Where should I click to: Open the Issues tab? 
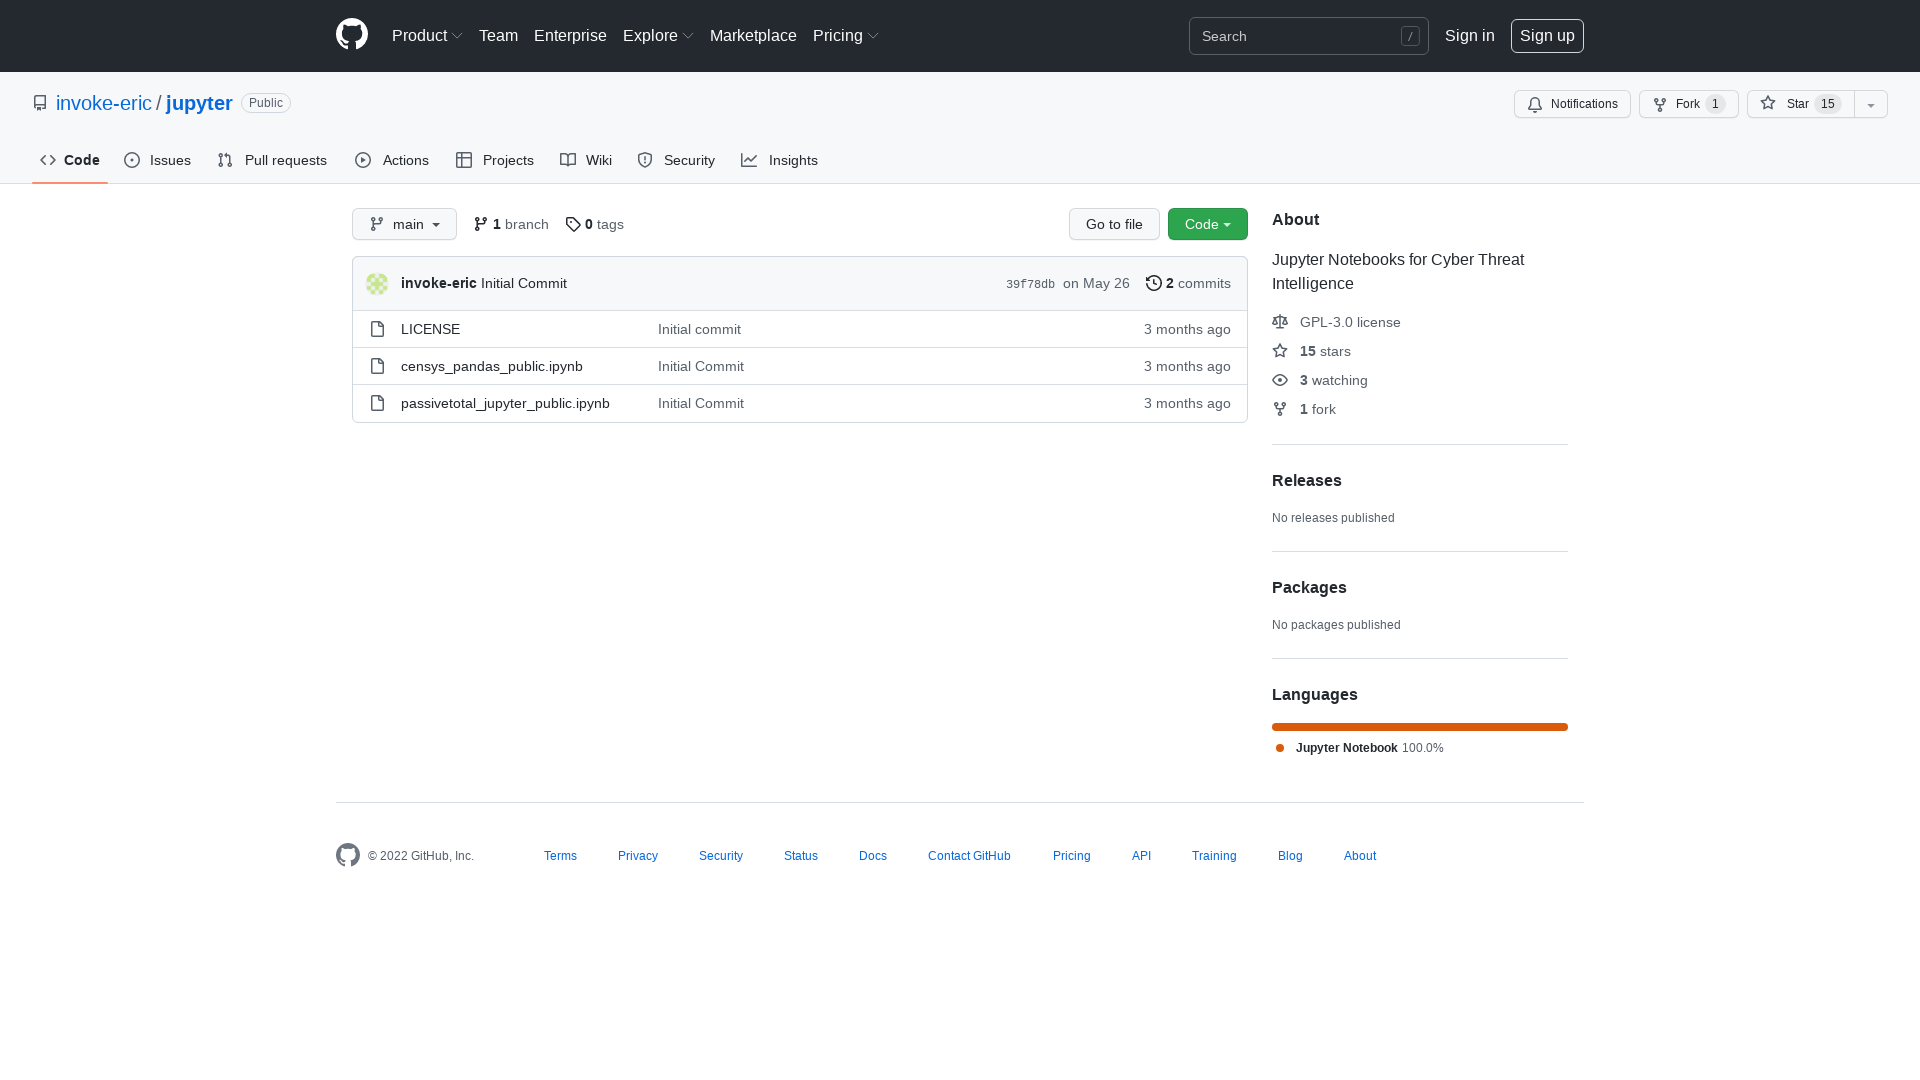click(x=158, y=160)
